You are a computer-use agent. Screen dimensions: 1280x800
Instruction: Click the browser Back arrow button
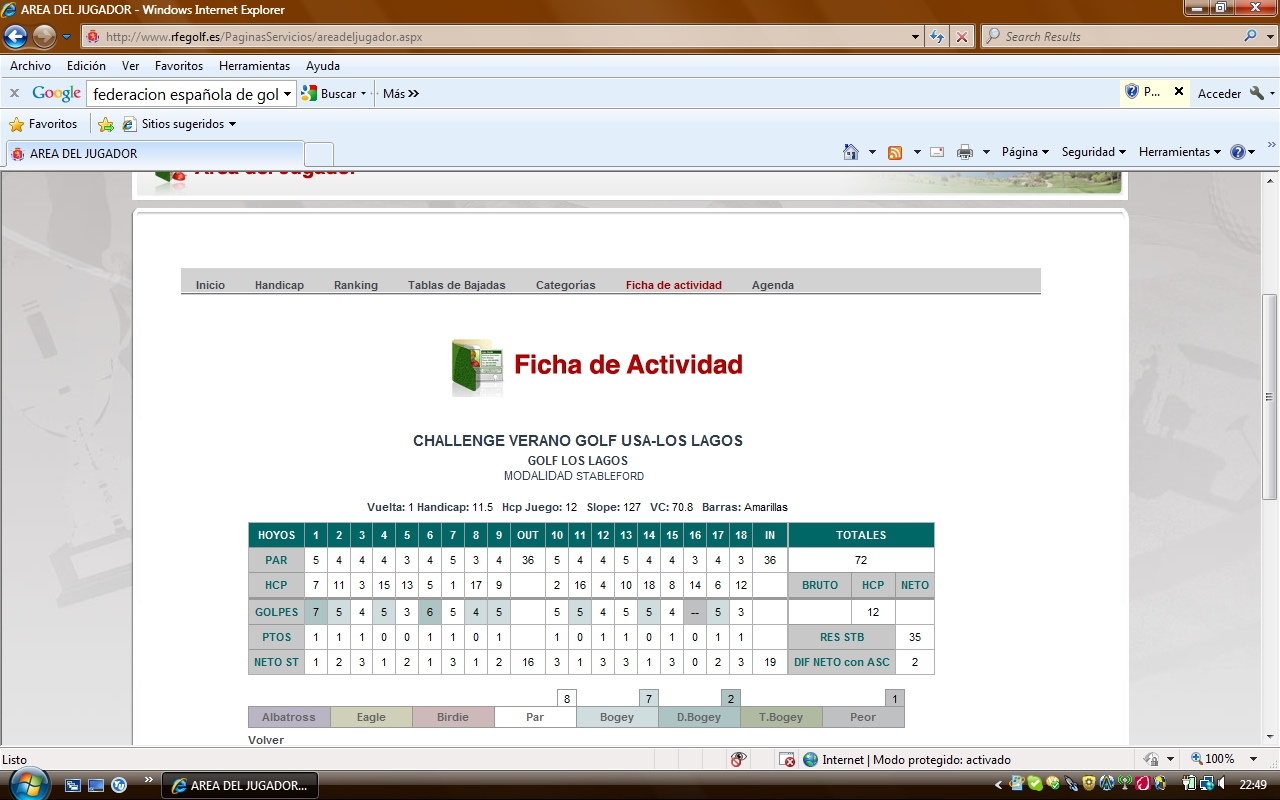click(x=15, y=37)
